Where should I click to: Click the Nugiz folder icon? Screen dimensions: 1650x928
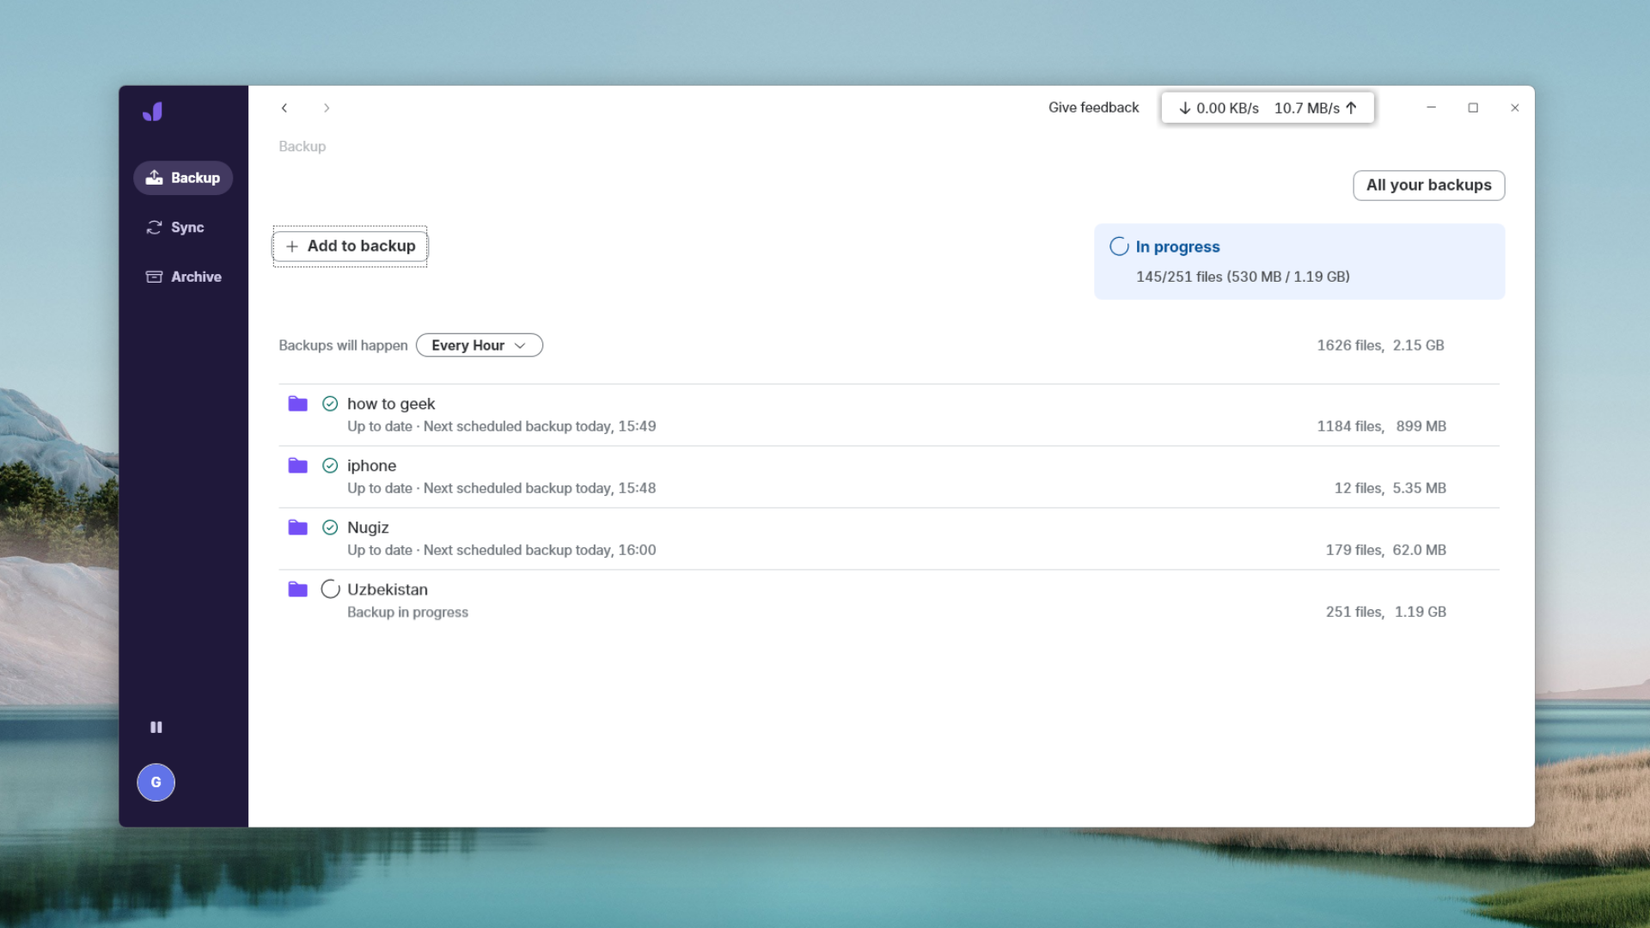click(x=297, y=527)
